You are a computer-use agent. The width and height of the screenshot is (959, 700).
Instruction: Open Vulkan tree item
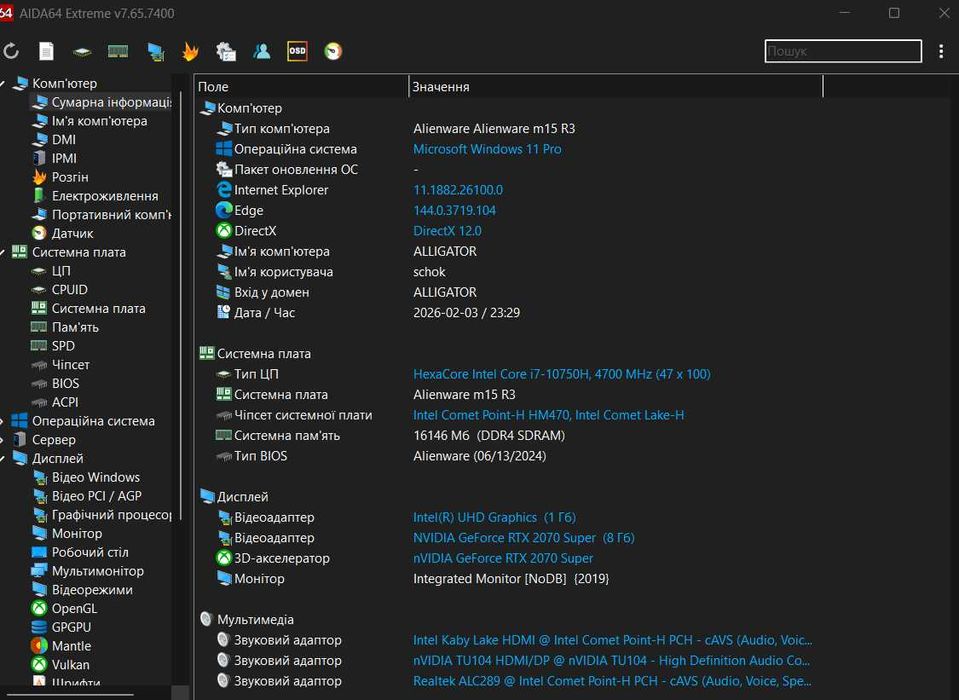pyautogui.click(x=60, y=665)
